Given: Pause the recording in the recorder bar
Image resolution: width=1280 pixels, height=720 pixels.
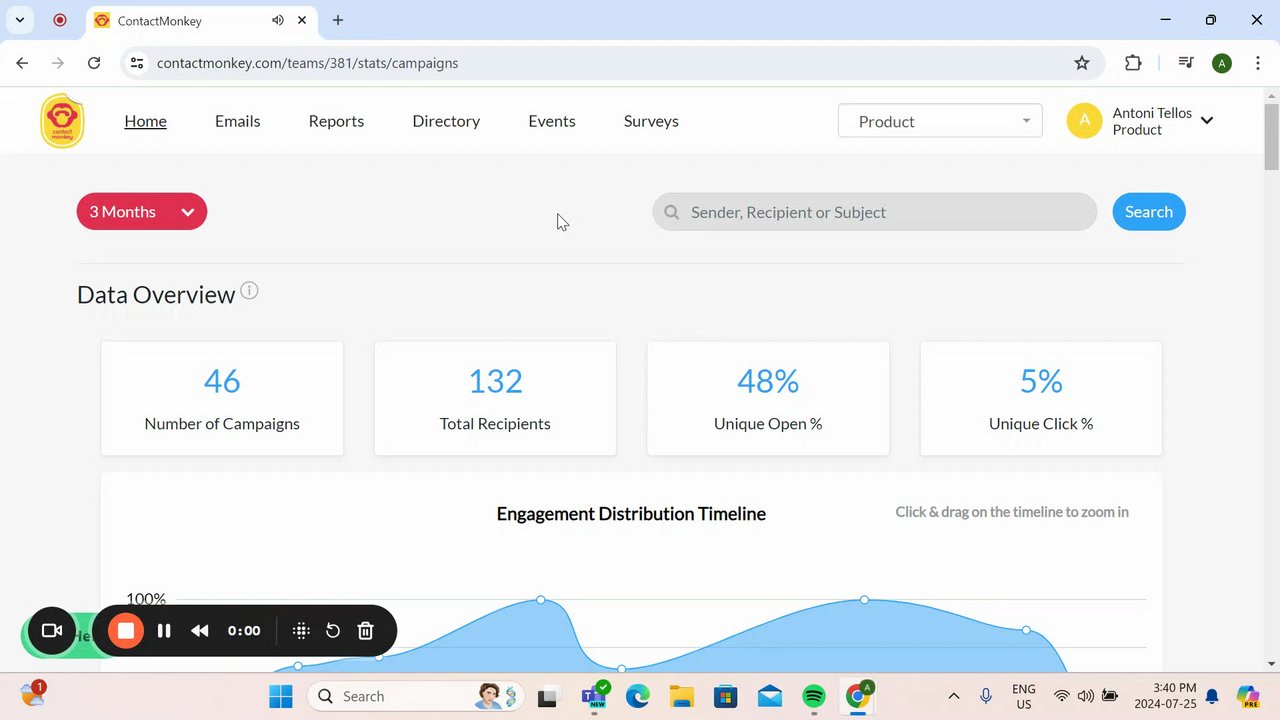Looking at the screenshot, I should pos(164,631).
